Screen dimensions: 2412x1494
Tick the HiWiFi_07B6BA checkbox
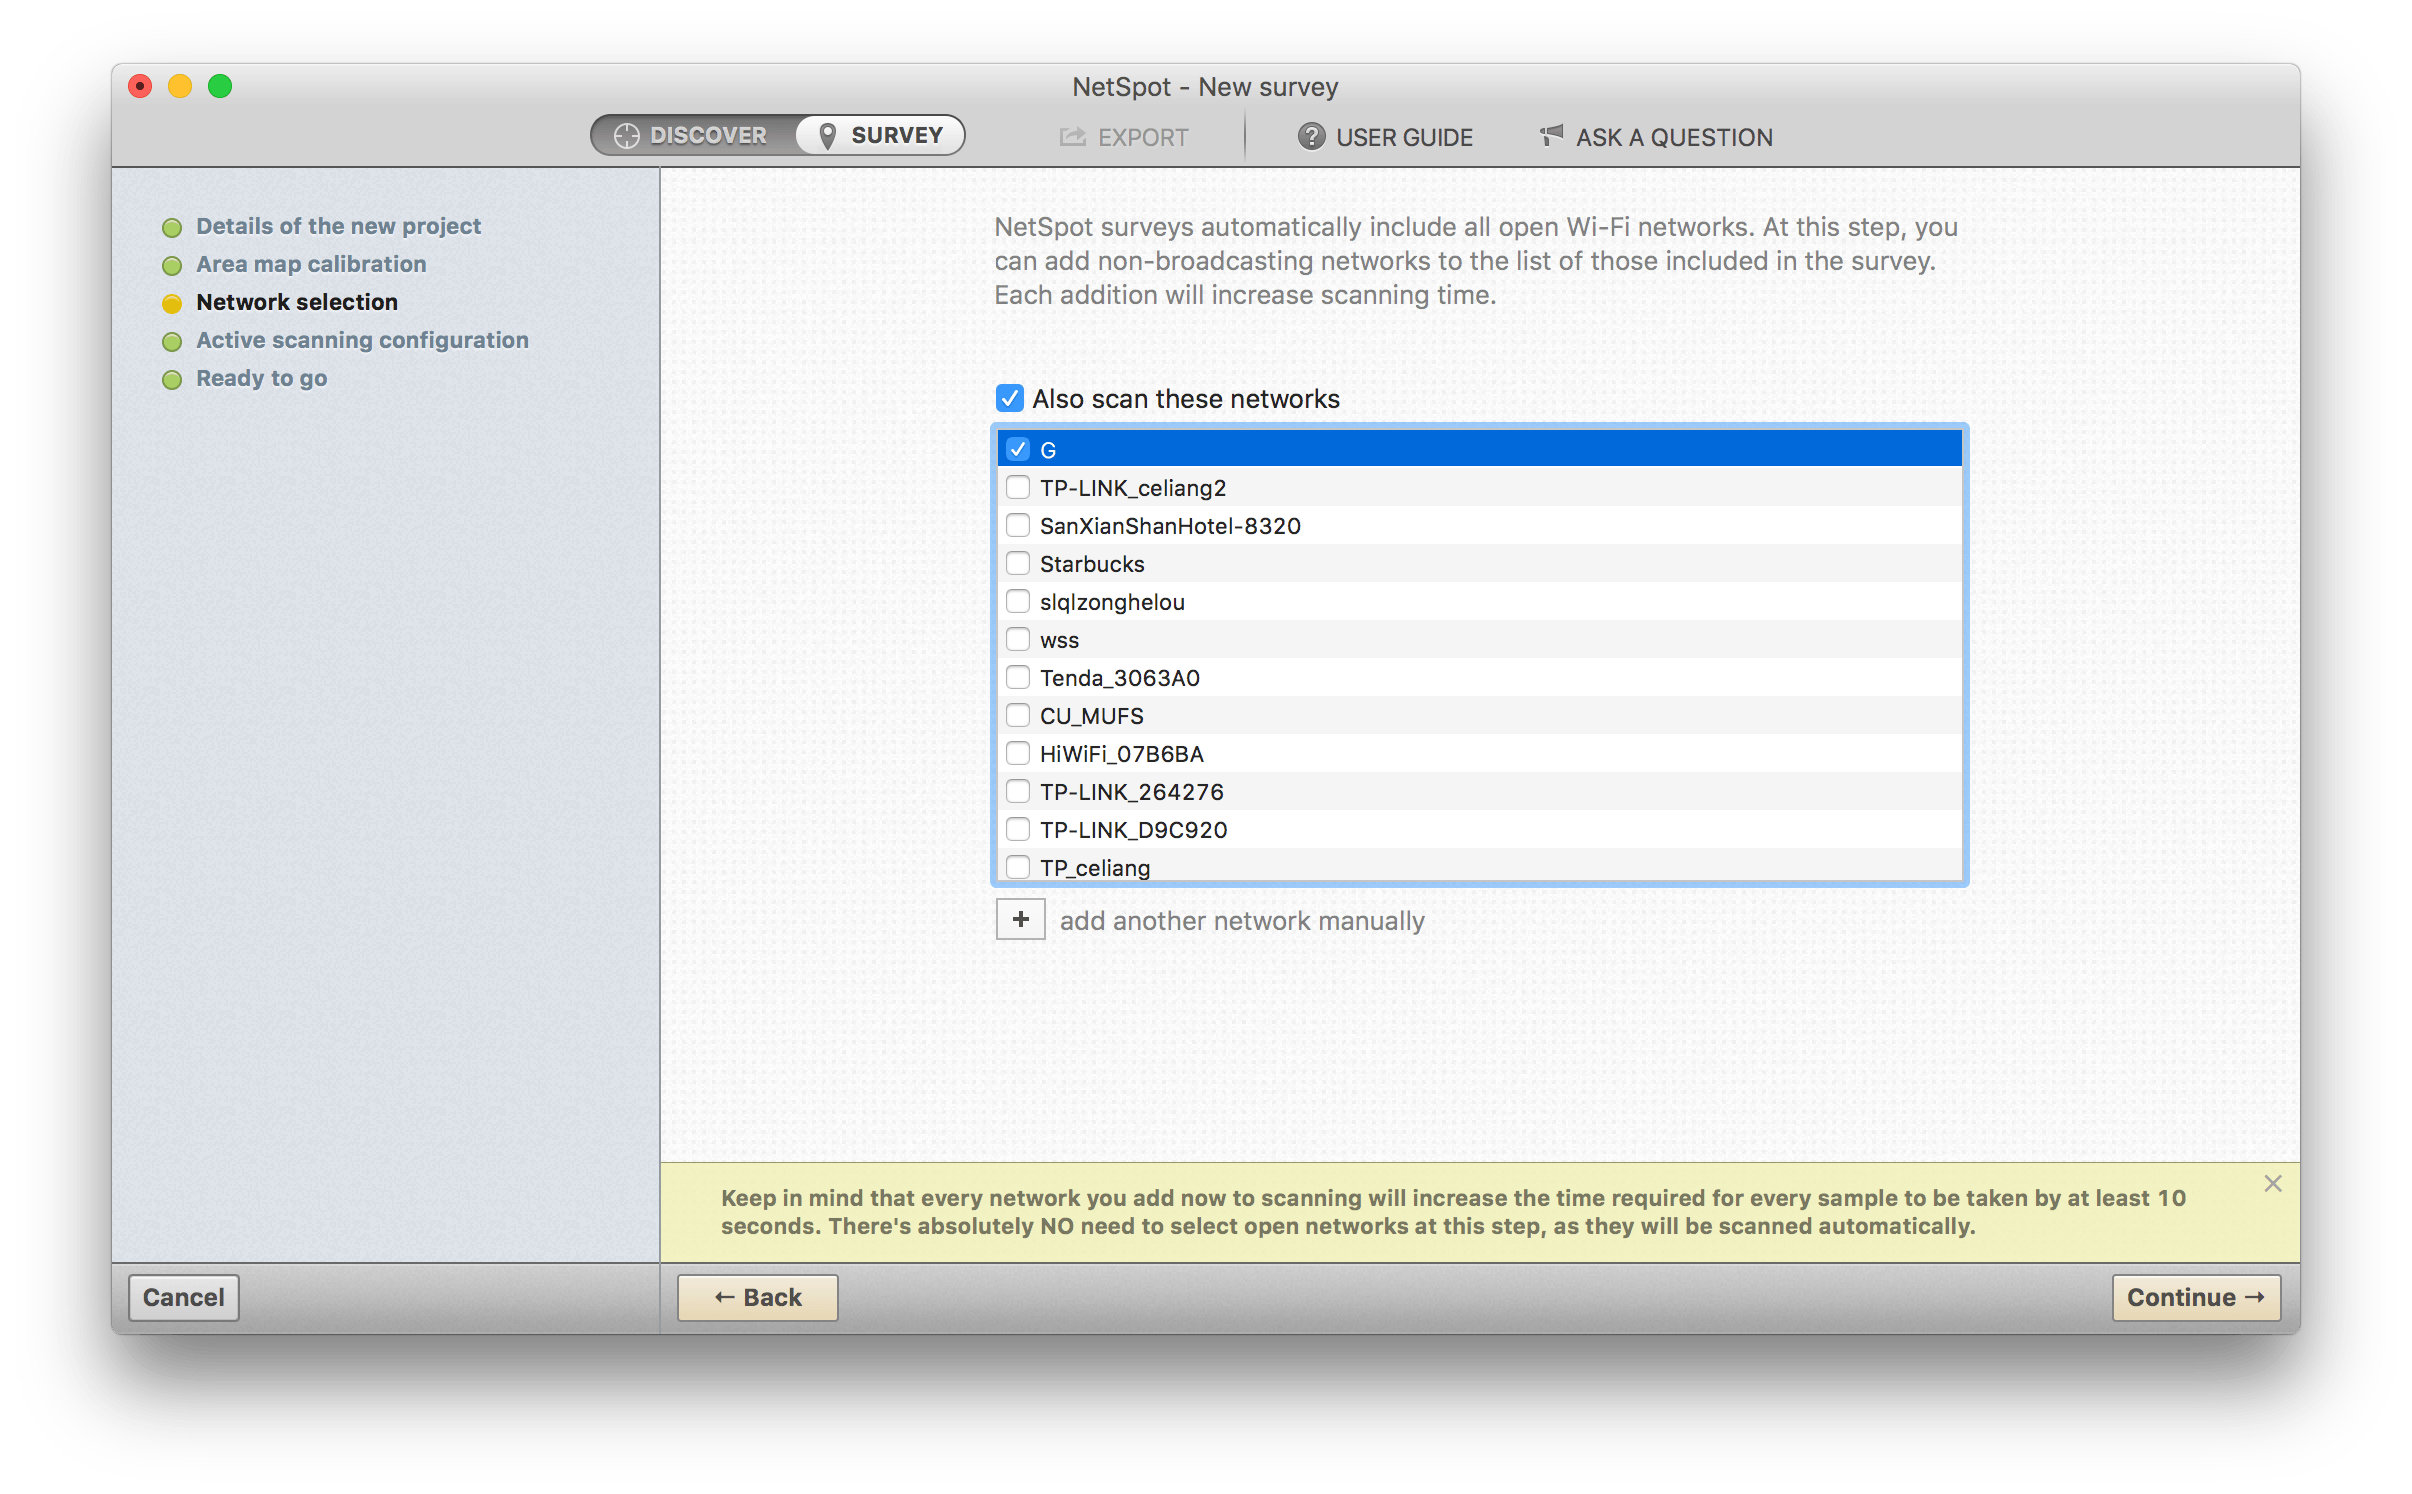tap(1018, 753)
